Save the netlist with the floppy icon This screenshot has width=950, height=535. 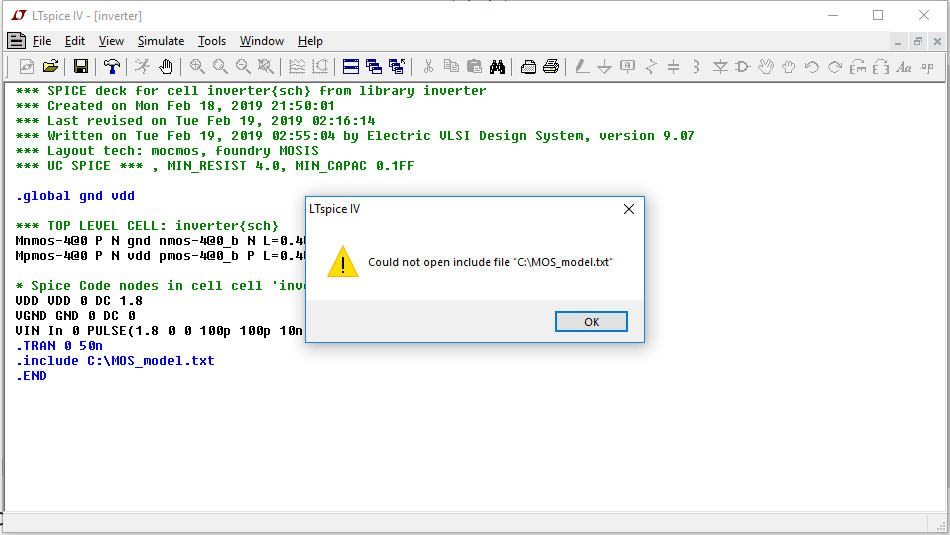(x=81, y=67)
